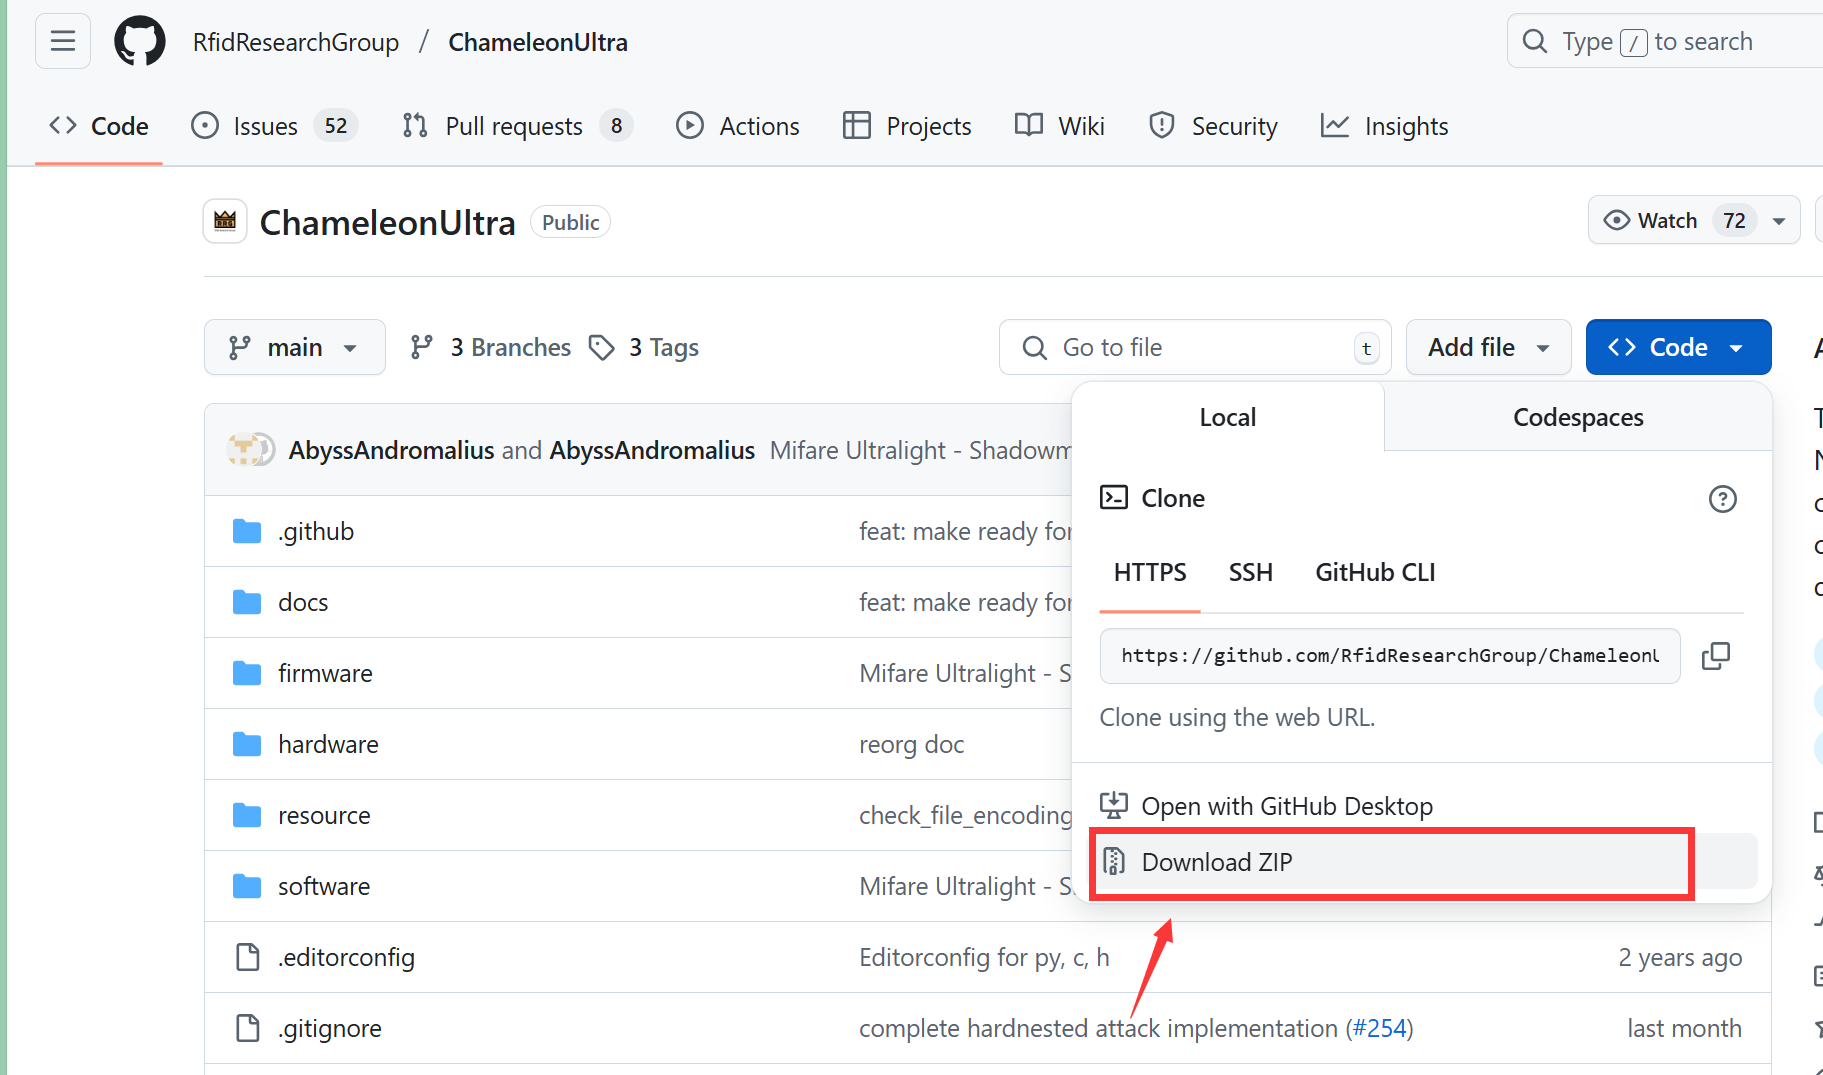
Task: Select the SSH clone method
Action: point(1251,572)
